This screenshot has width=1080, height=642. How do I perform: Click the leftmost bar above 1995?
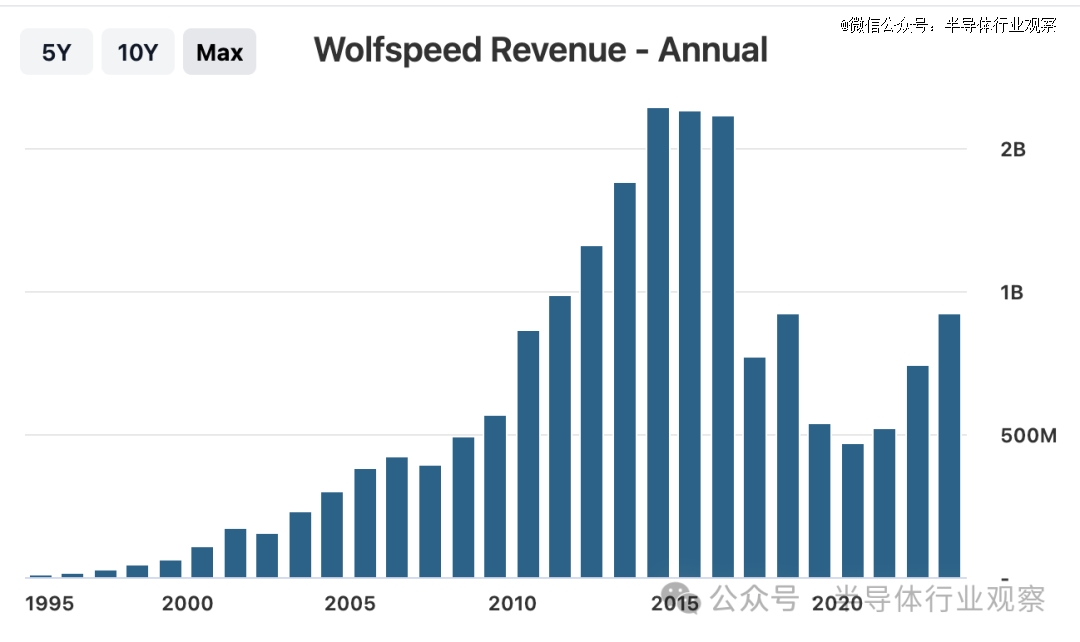click(41, 575)
